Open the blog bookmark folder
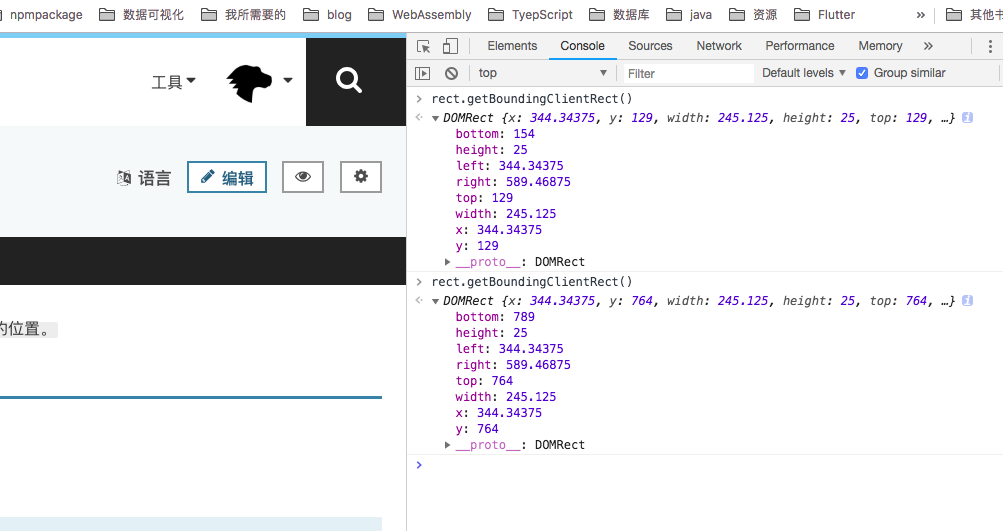Viewport: 1003px width, 531px height. [327, 15]
